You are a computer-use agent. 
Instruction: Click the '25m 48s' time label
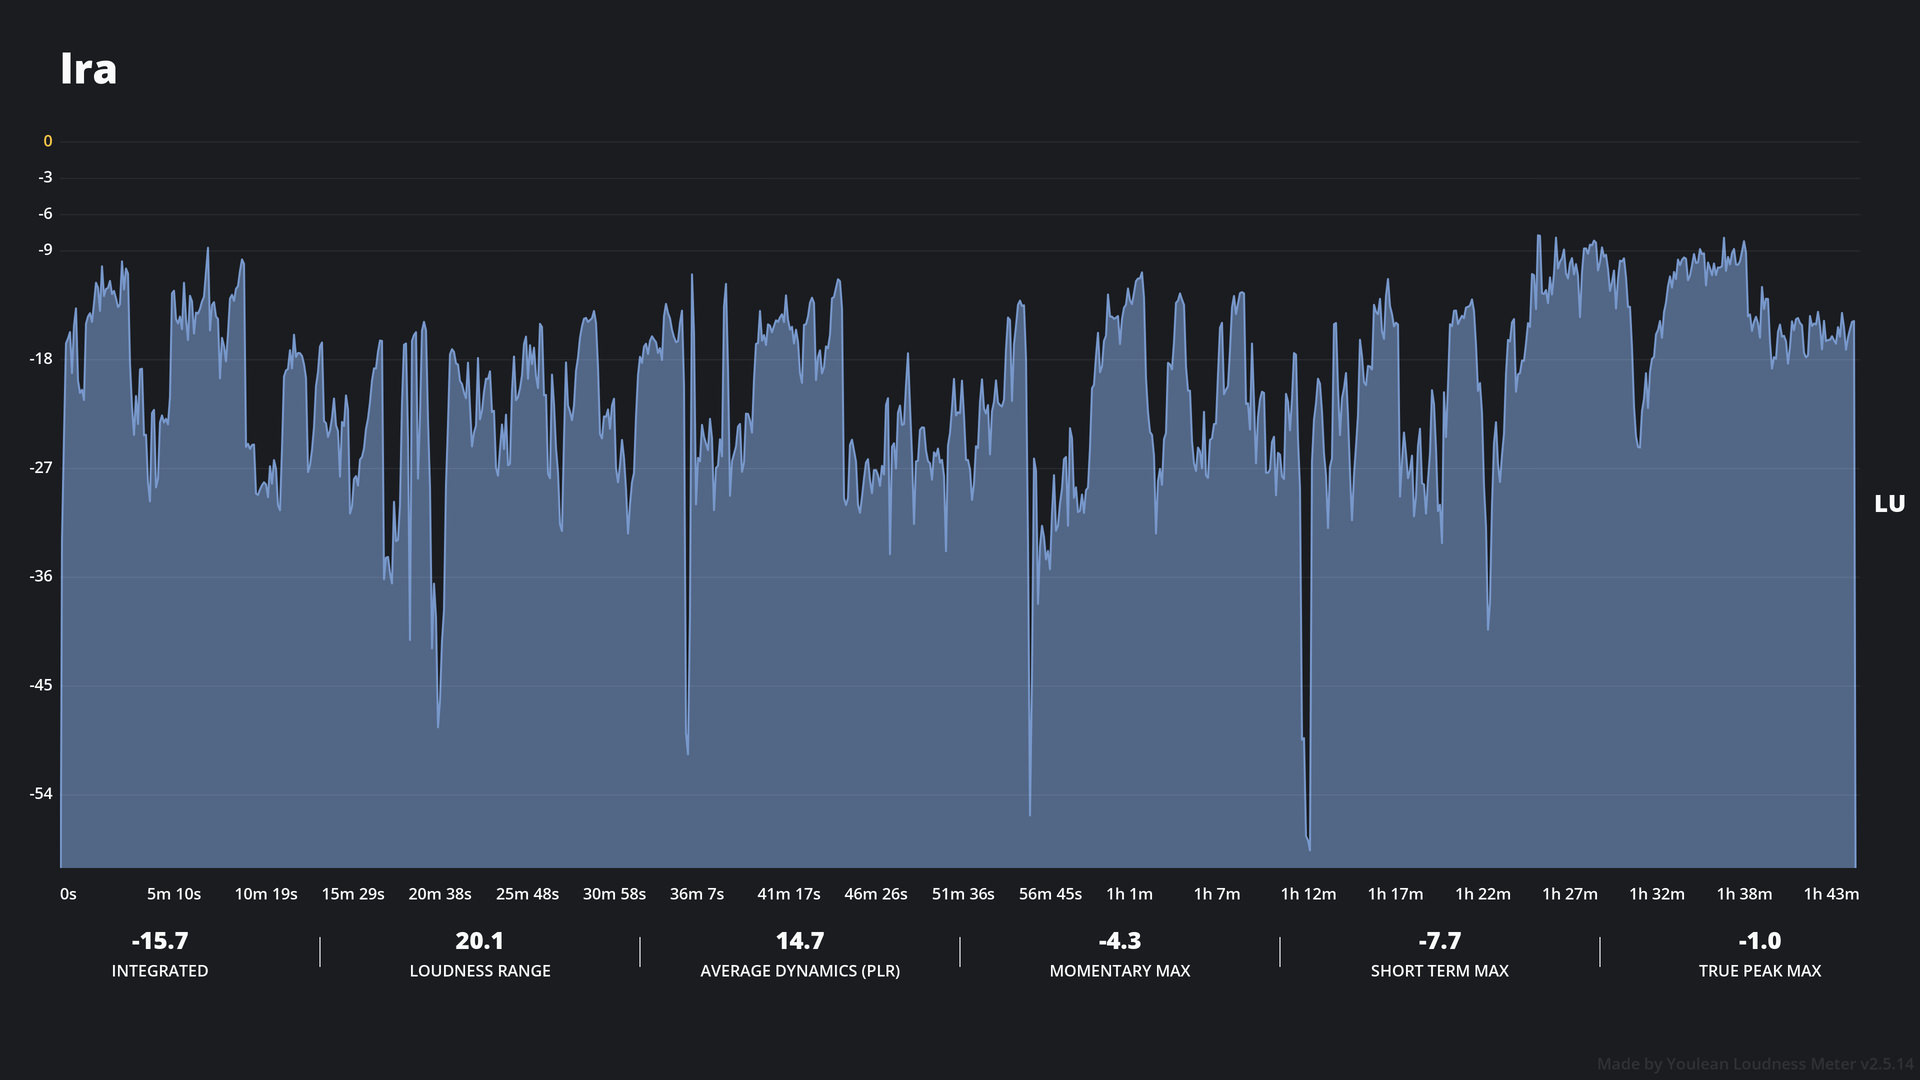(527, 894)
